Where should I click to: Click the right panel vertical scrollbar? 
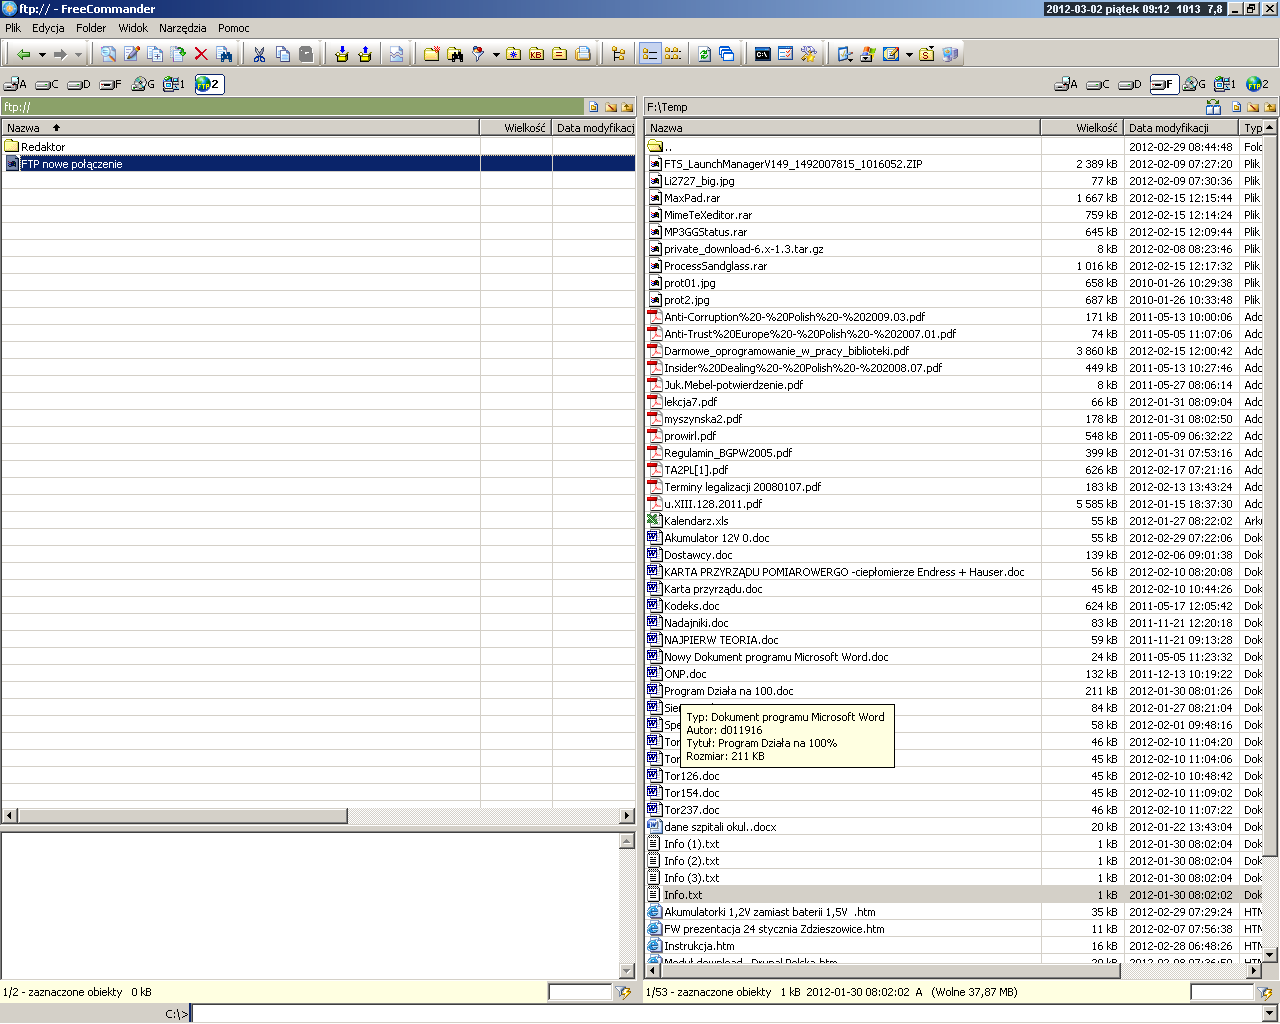click(x=1270, y=540)
